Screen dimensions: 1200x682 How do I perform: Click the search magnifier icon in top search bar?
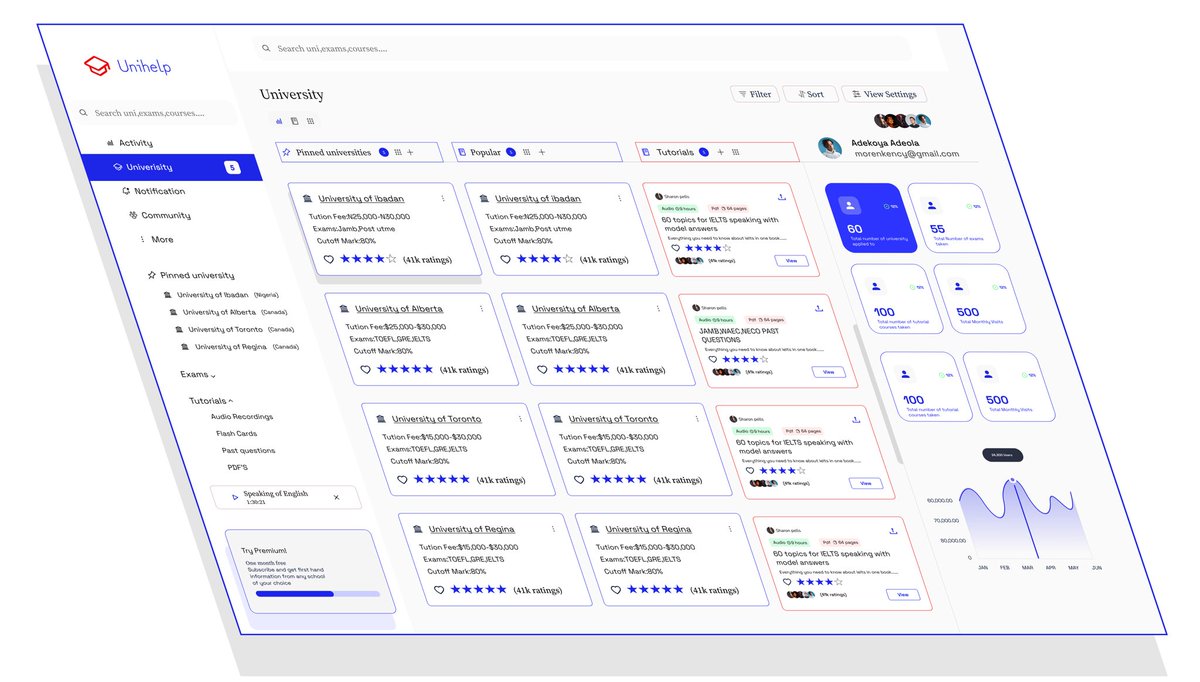click(266, 48)
